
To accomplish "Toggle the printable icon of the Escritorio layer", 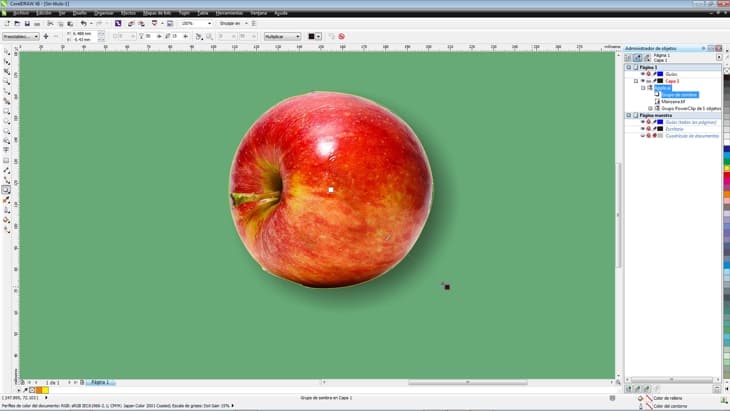I will 649,129.
